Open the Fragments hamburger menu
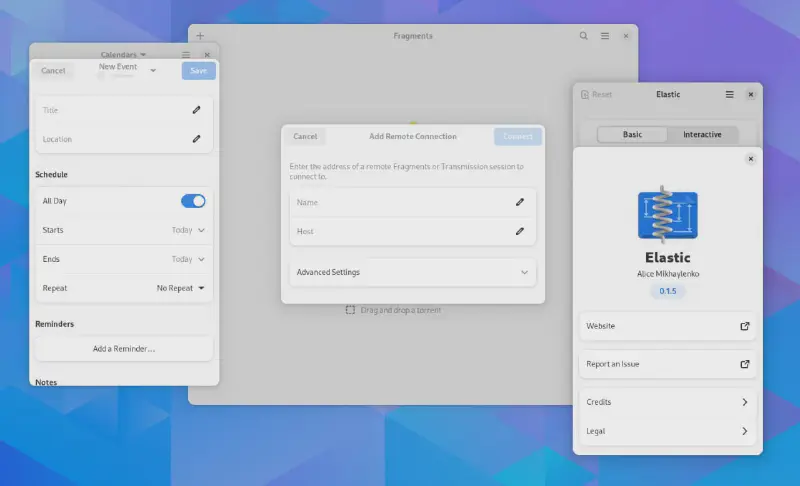 [x=605, y=36]
